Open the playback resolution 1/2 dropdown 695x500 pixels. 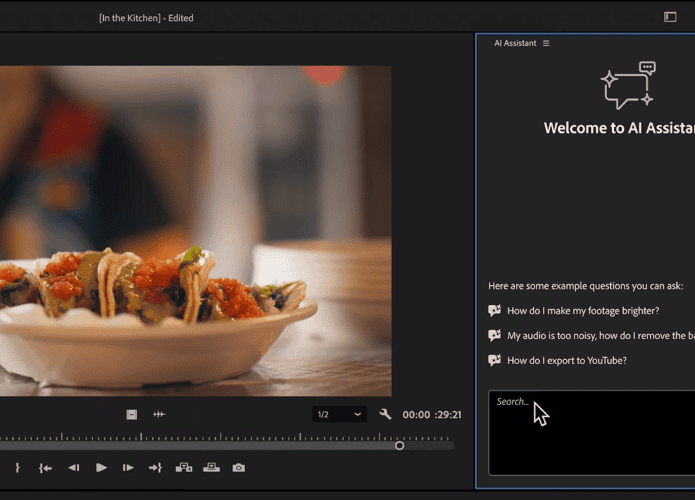pyautogui.click(x=339, y=414)
